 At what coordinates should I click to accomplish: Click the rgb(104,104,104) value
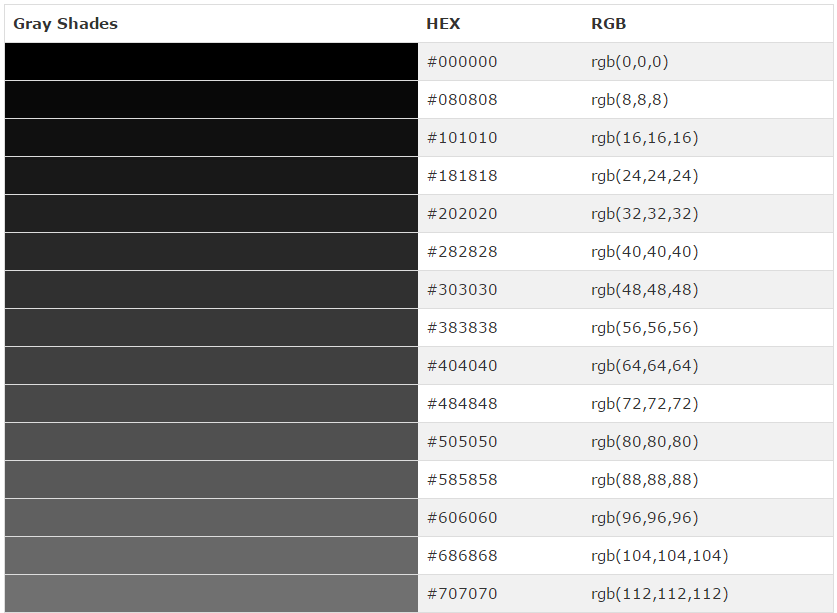point(659,556)
